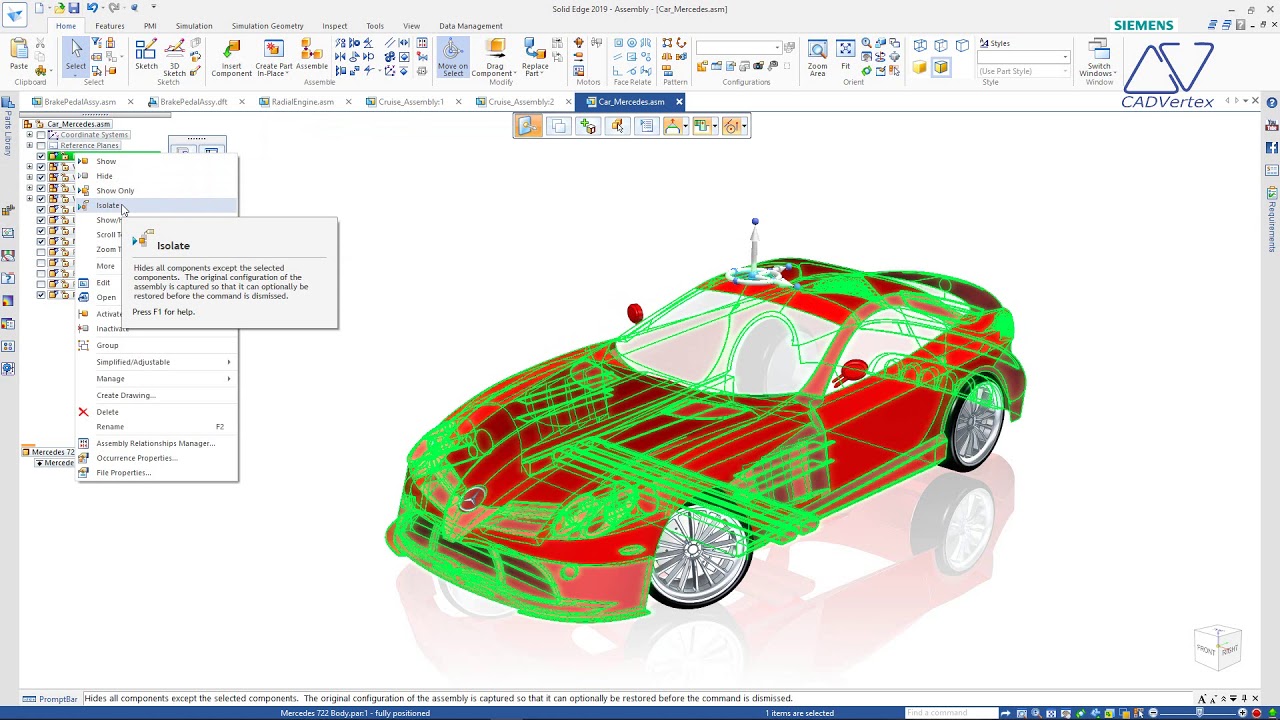
Task: Expand the Coordinate Systems tree node
Action: pyautogui.click(x=29, y=135)
